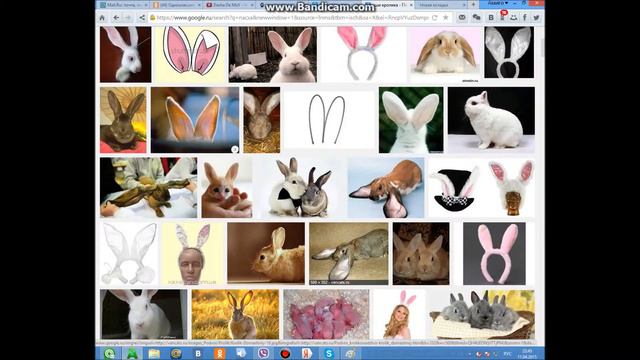Open Skype from the taskbar
The width and height of the screenshot is (640, 360).
329,353
